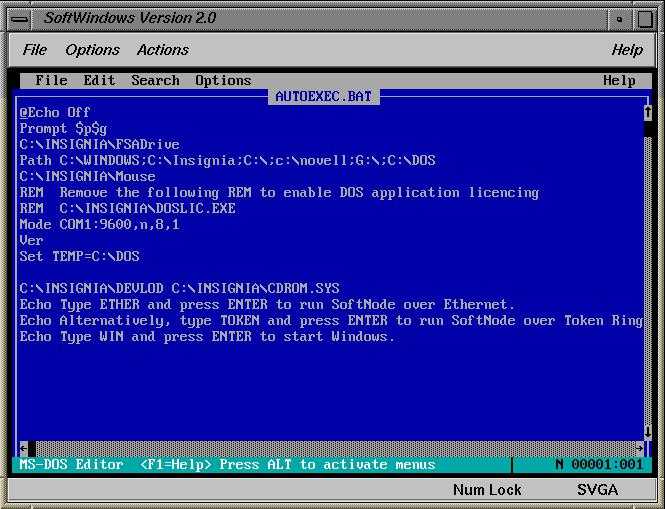The image size is (665, 509).
Task: Click the horizontal scrollbar track
Action: click(x=335, y=448)
